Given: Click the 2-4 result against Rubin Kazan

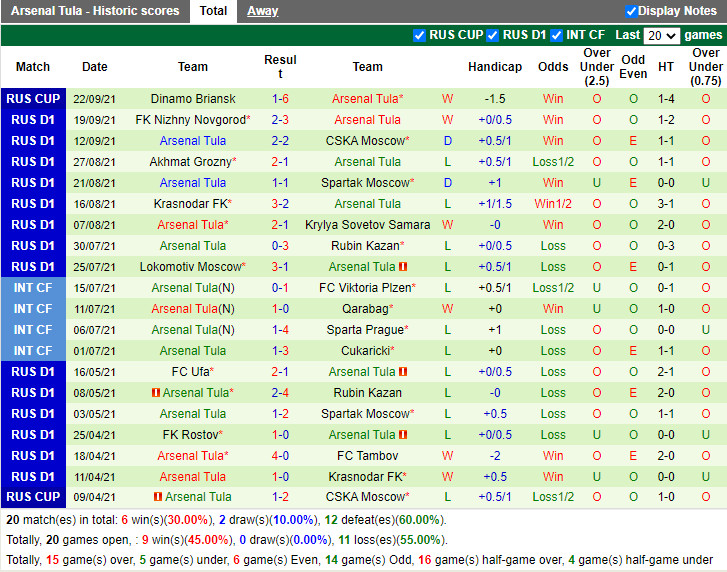Looking at the screenshot, I should pyautogui.click(x=280, y=393).
